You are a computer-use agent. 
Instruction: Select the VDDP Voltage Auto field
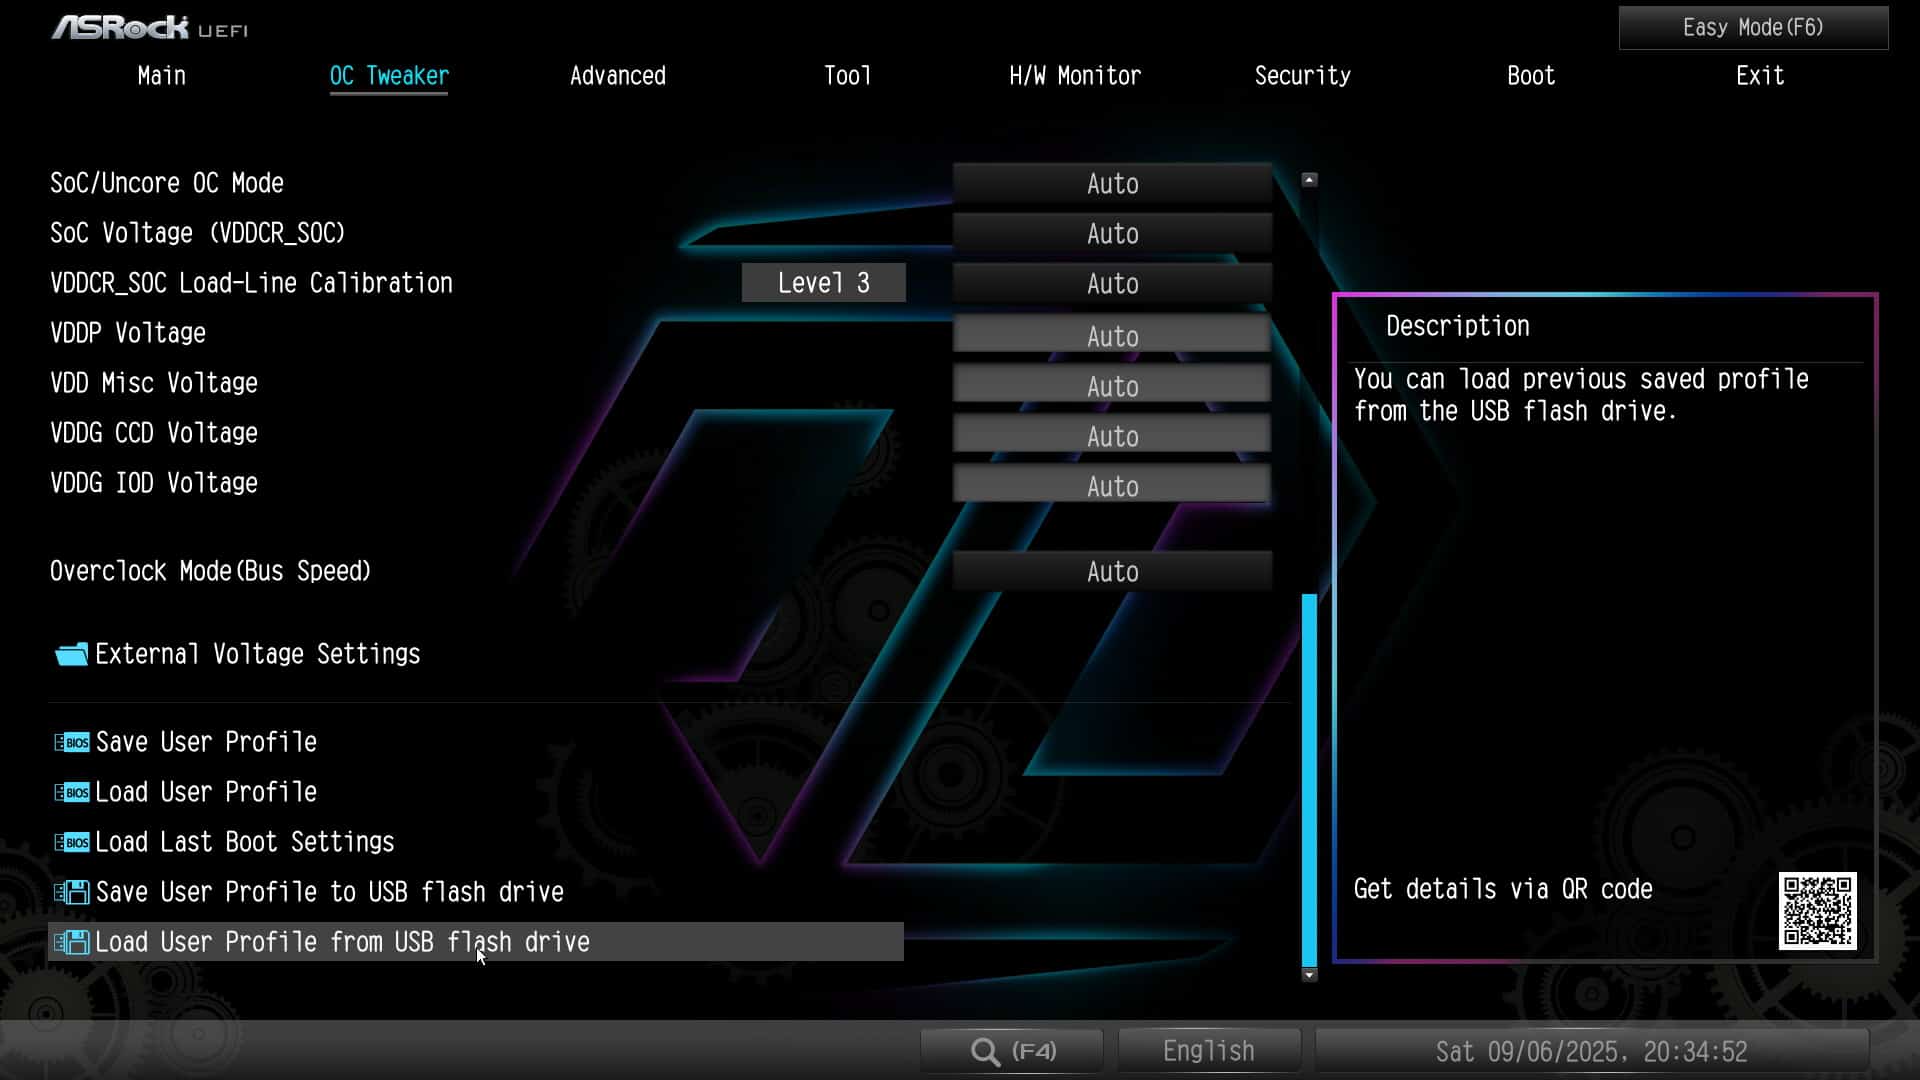1112,336
